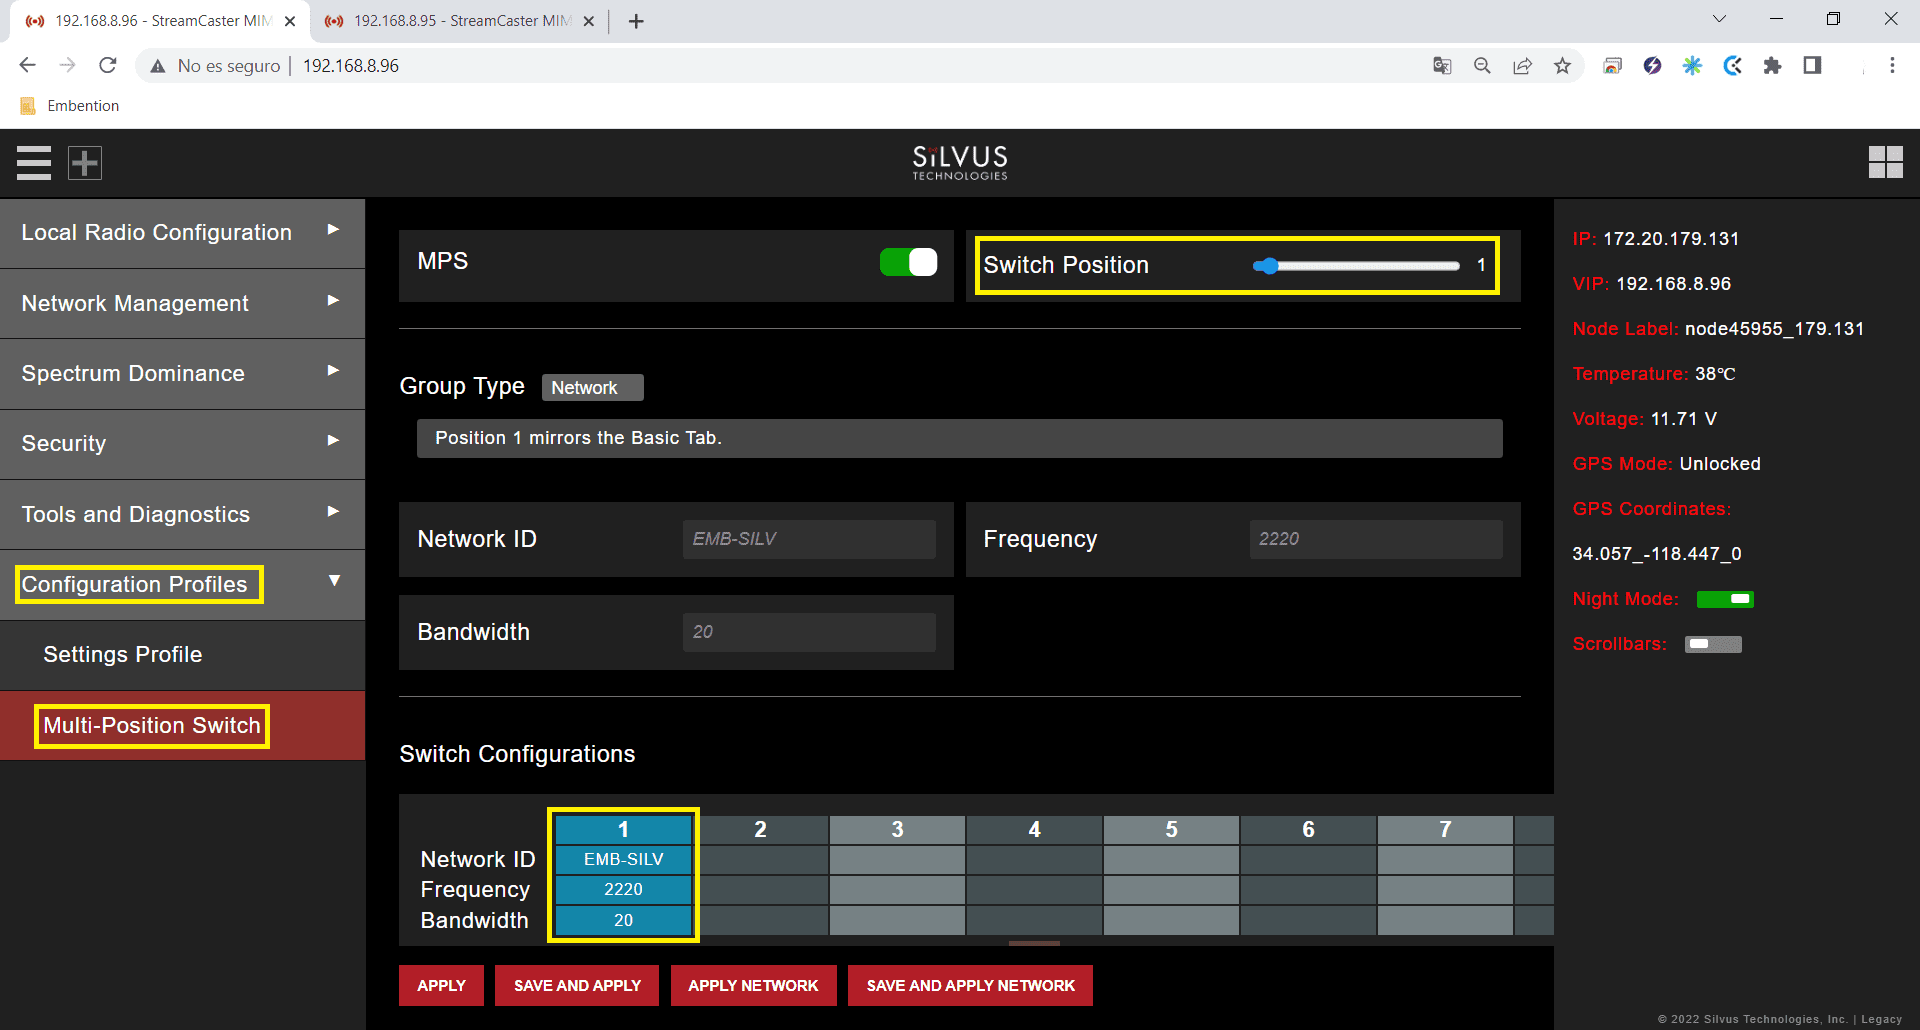Image resolution: width=1920 pixels, height=1030 pixels.
Task: Select switch configuration column 3 header
Action: tap(897, 830)
